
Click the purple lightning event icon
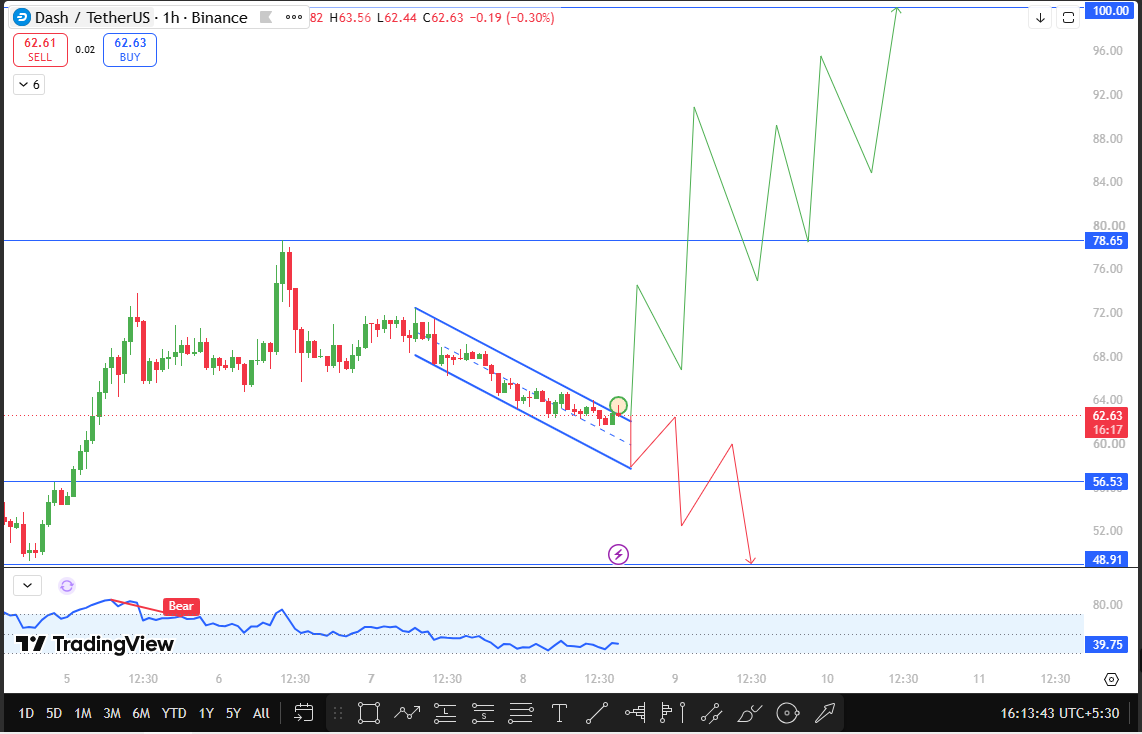pos(618,555)
